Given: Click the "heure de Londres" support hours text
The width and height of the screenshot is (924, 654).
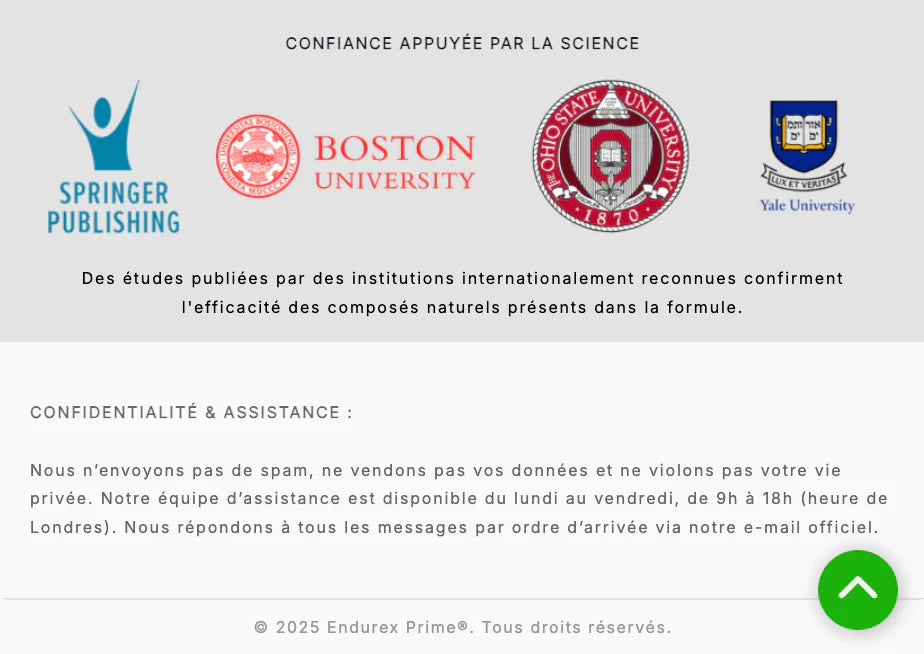Looking at the screenshot, I should pos(845,499).
